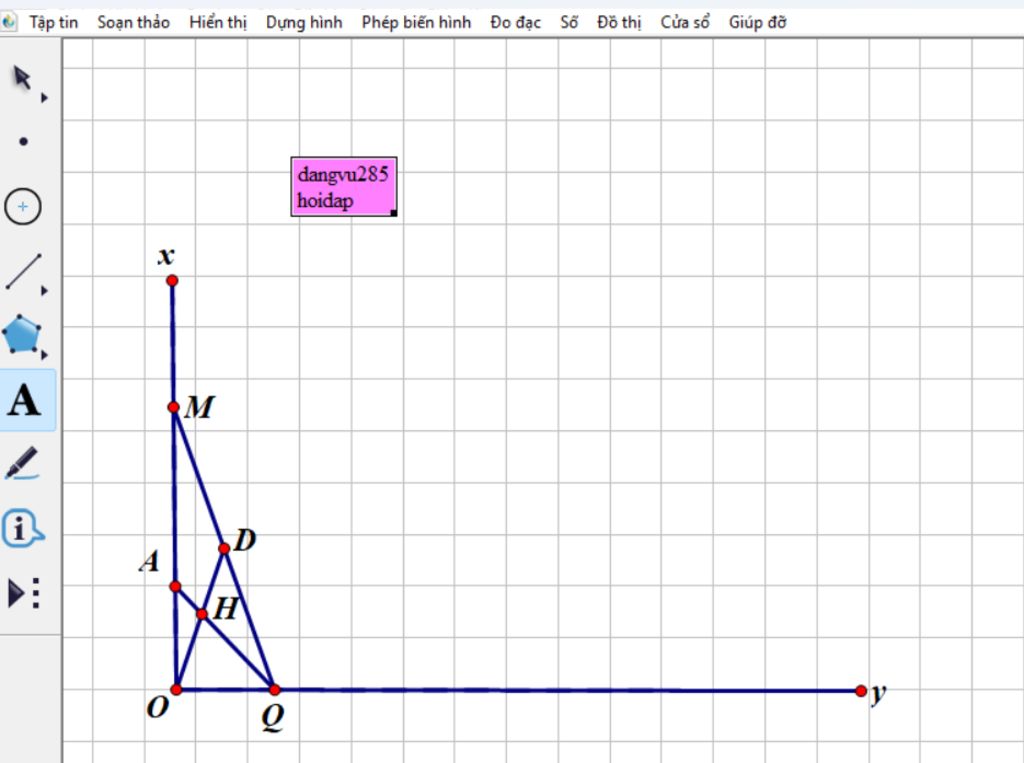
Task: Select red point M
Action: pyautogui.click(x=173, y=408)
